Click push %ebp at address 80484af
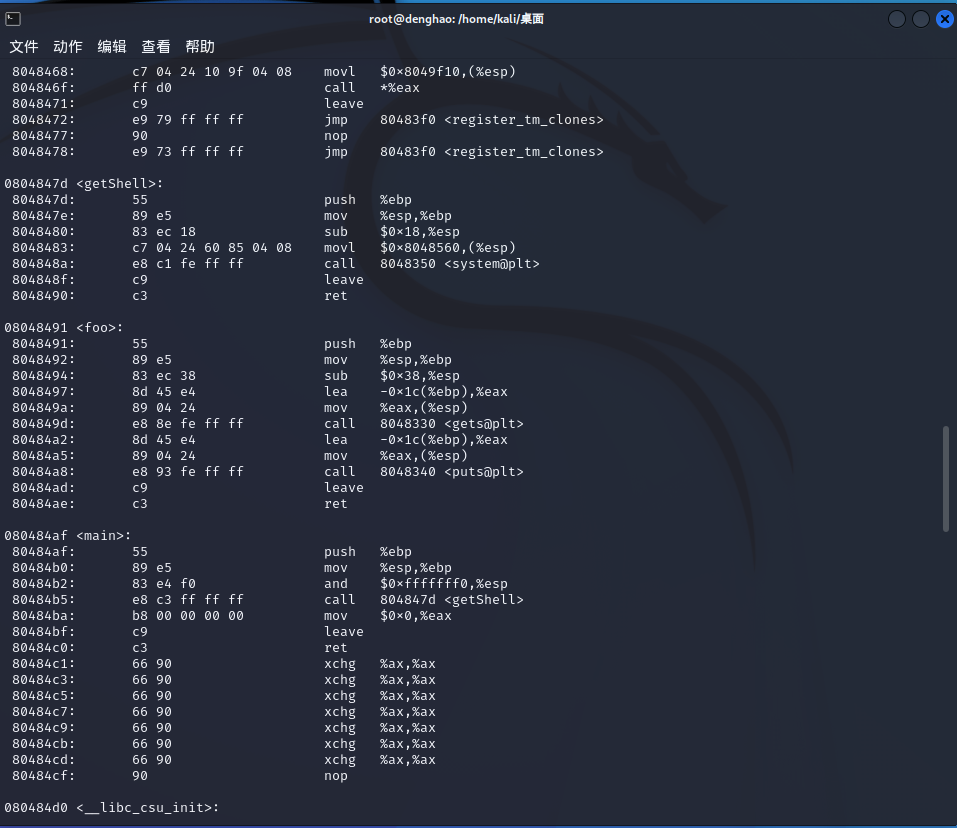 pyautogui.click(x=368, y=552)
